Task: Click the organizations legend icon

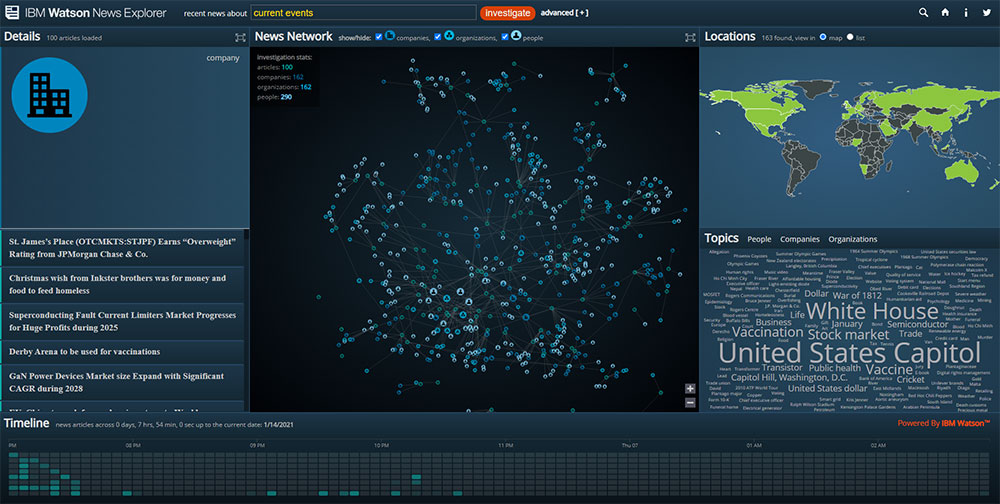Action: click(x=449, y=36)
